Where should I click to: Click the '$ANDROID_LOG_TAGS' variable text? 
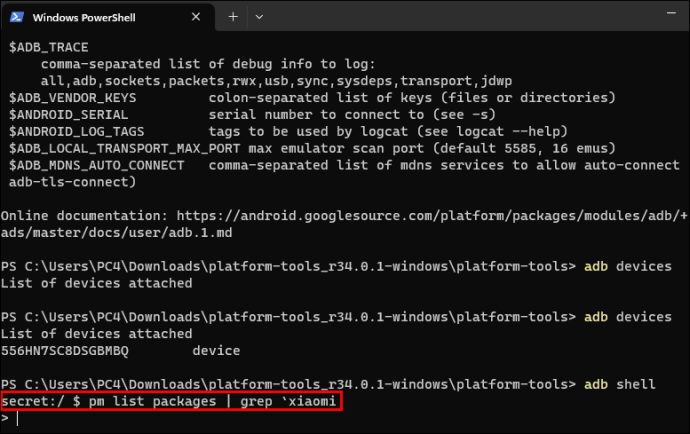coord(77,132)
